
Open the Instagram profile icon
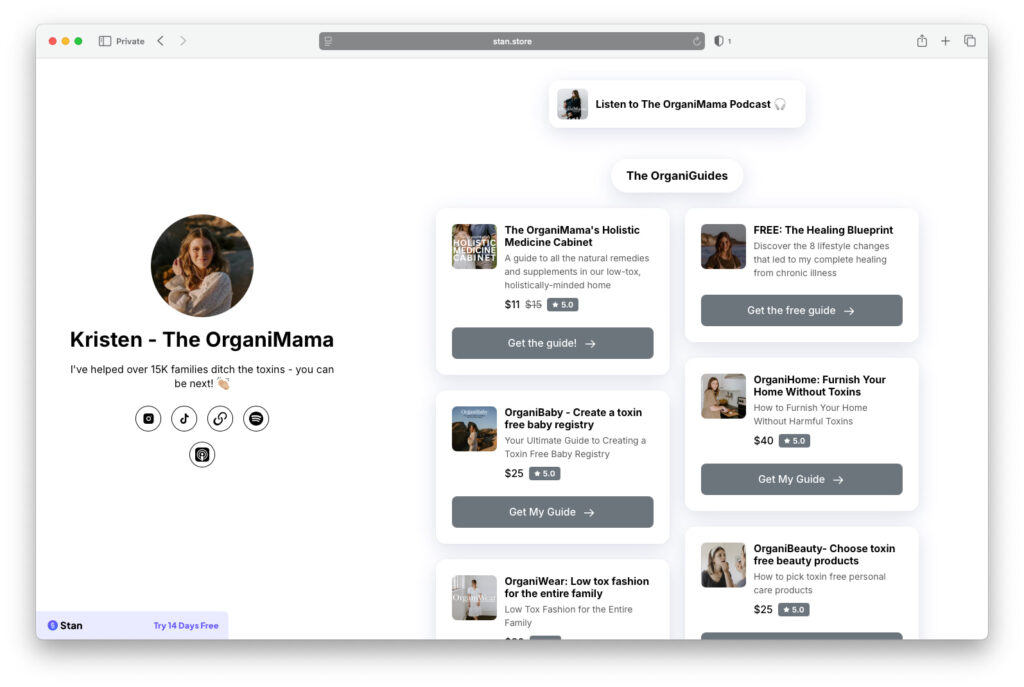point(148,419)
